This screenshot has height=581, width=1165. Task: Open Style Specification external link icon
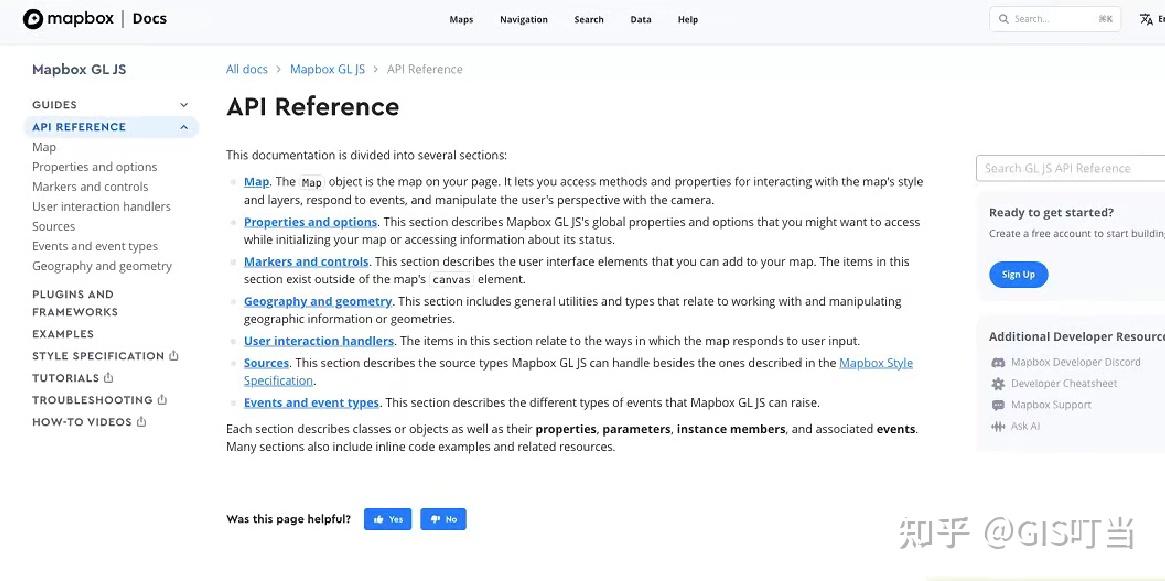173,355
